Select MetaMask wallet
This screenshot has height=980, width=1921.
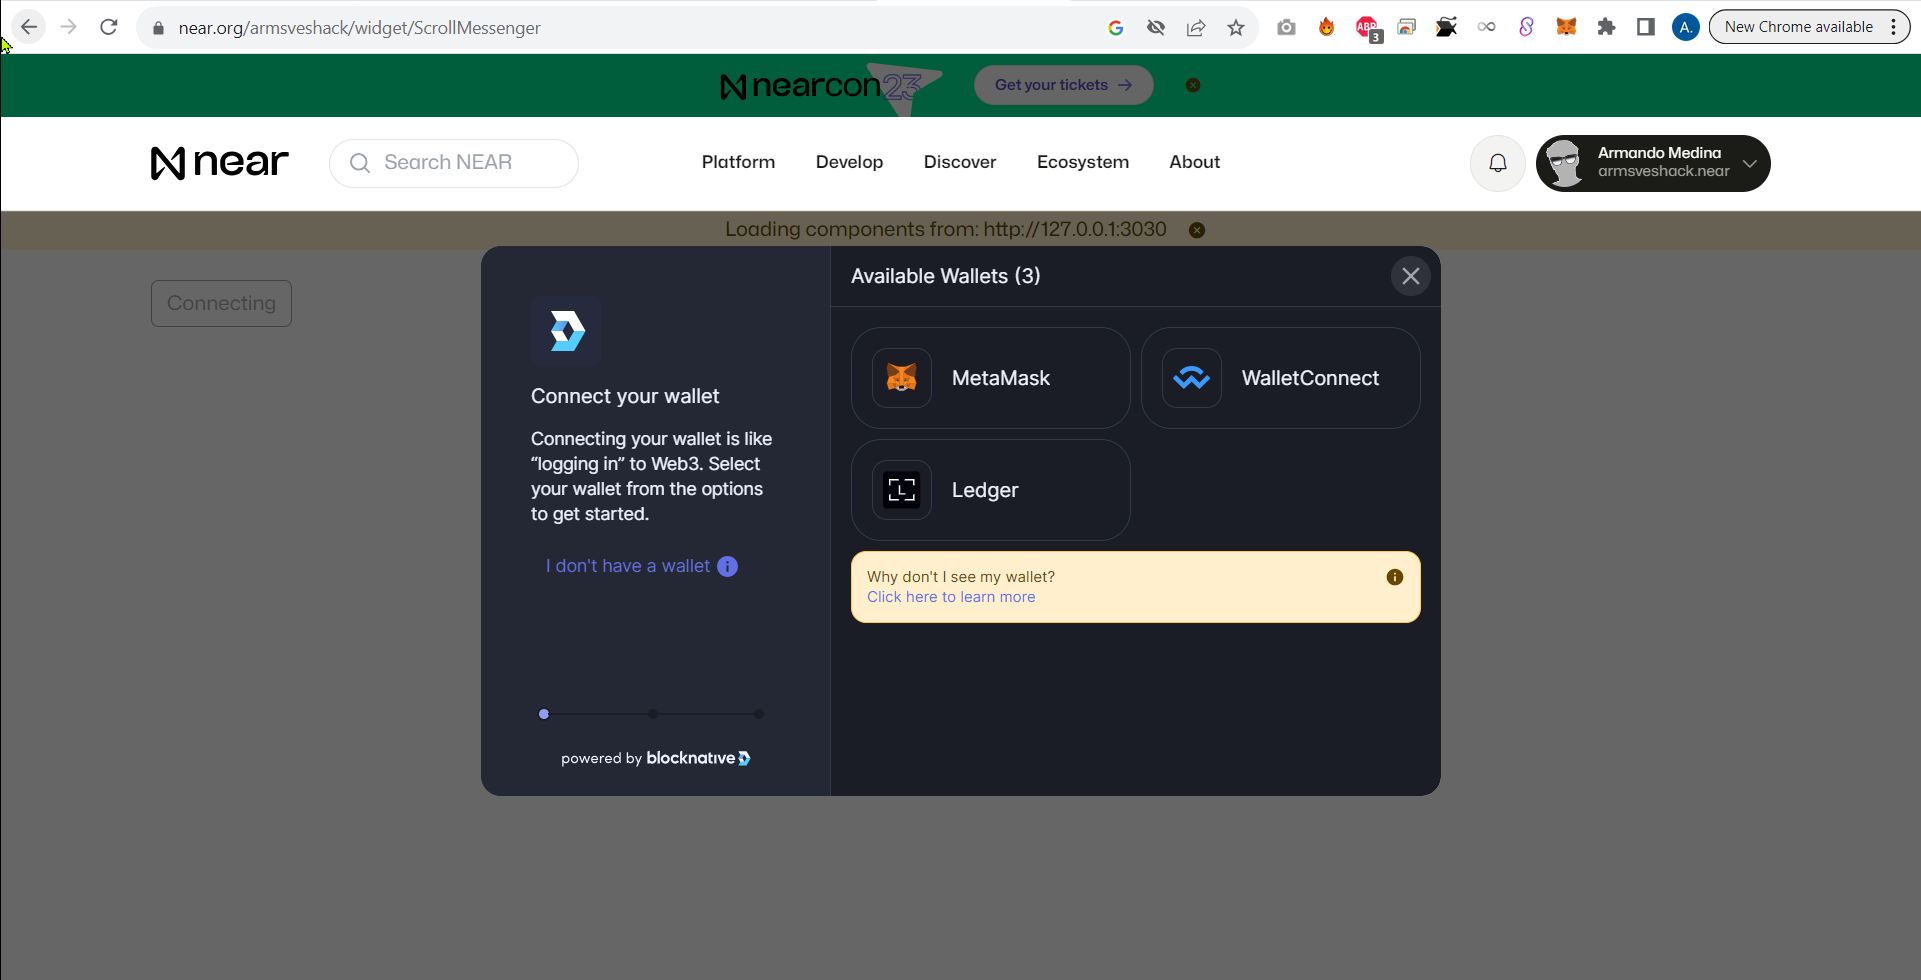(990, 378)
